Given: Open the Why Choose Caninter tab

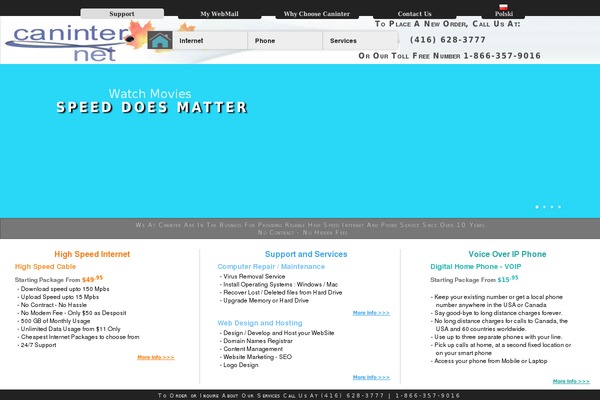Looking at the screenshot, I should click(317, 14).
